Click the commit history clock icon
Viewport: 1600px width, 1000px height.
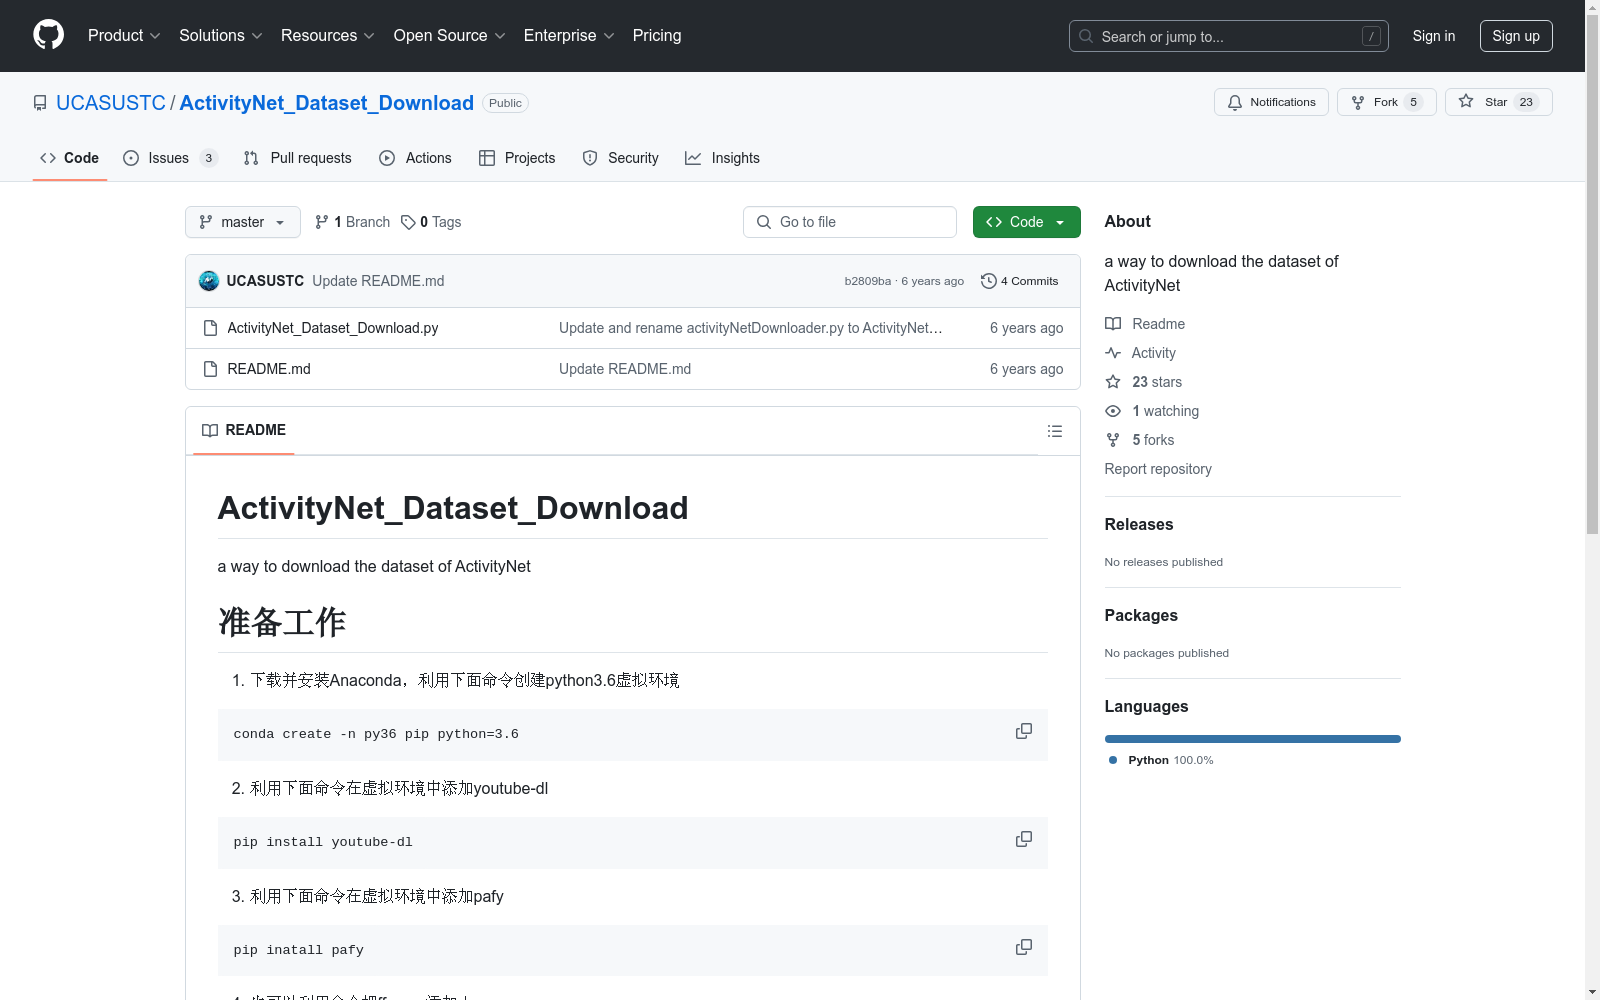click(x=990, y=281)
